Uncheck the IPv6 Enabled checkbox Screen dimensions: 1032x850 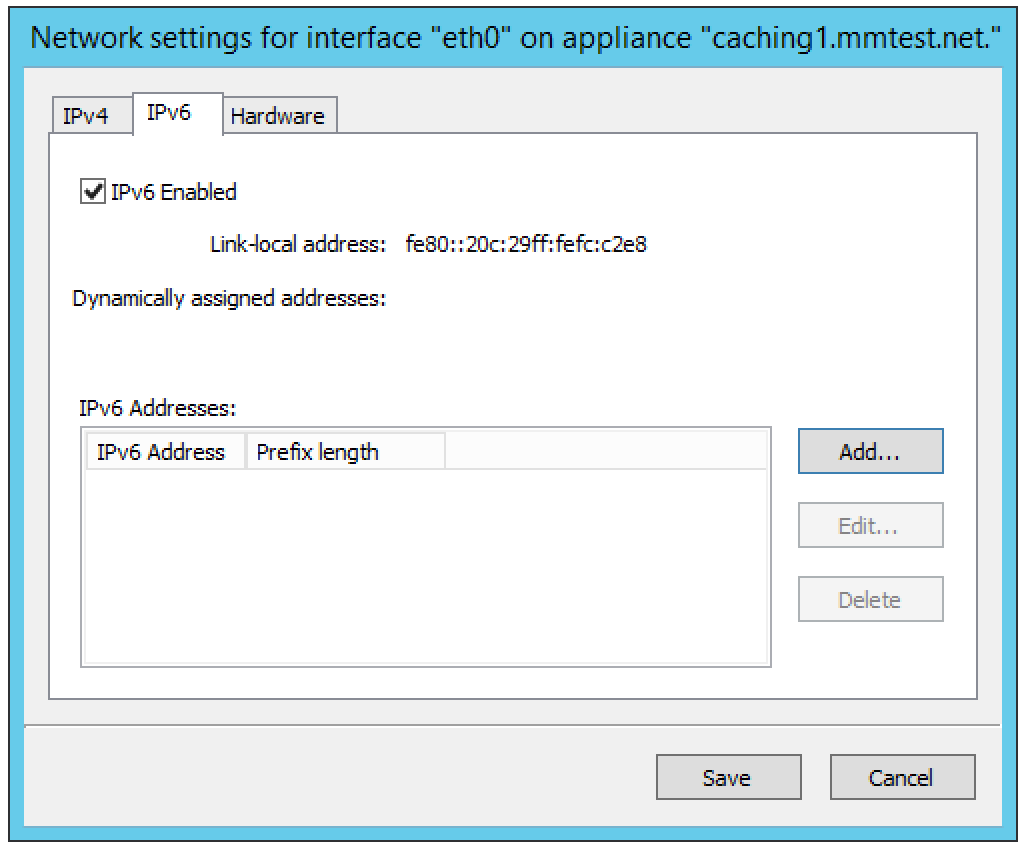pos(93,192)
